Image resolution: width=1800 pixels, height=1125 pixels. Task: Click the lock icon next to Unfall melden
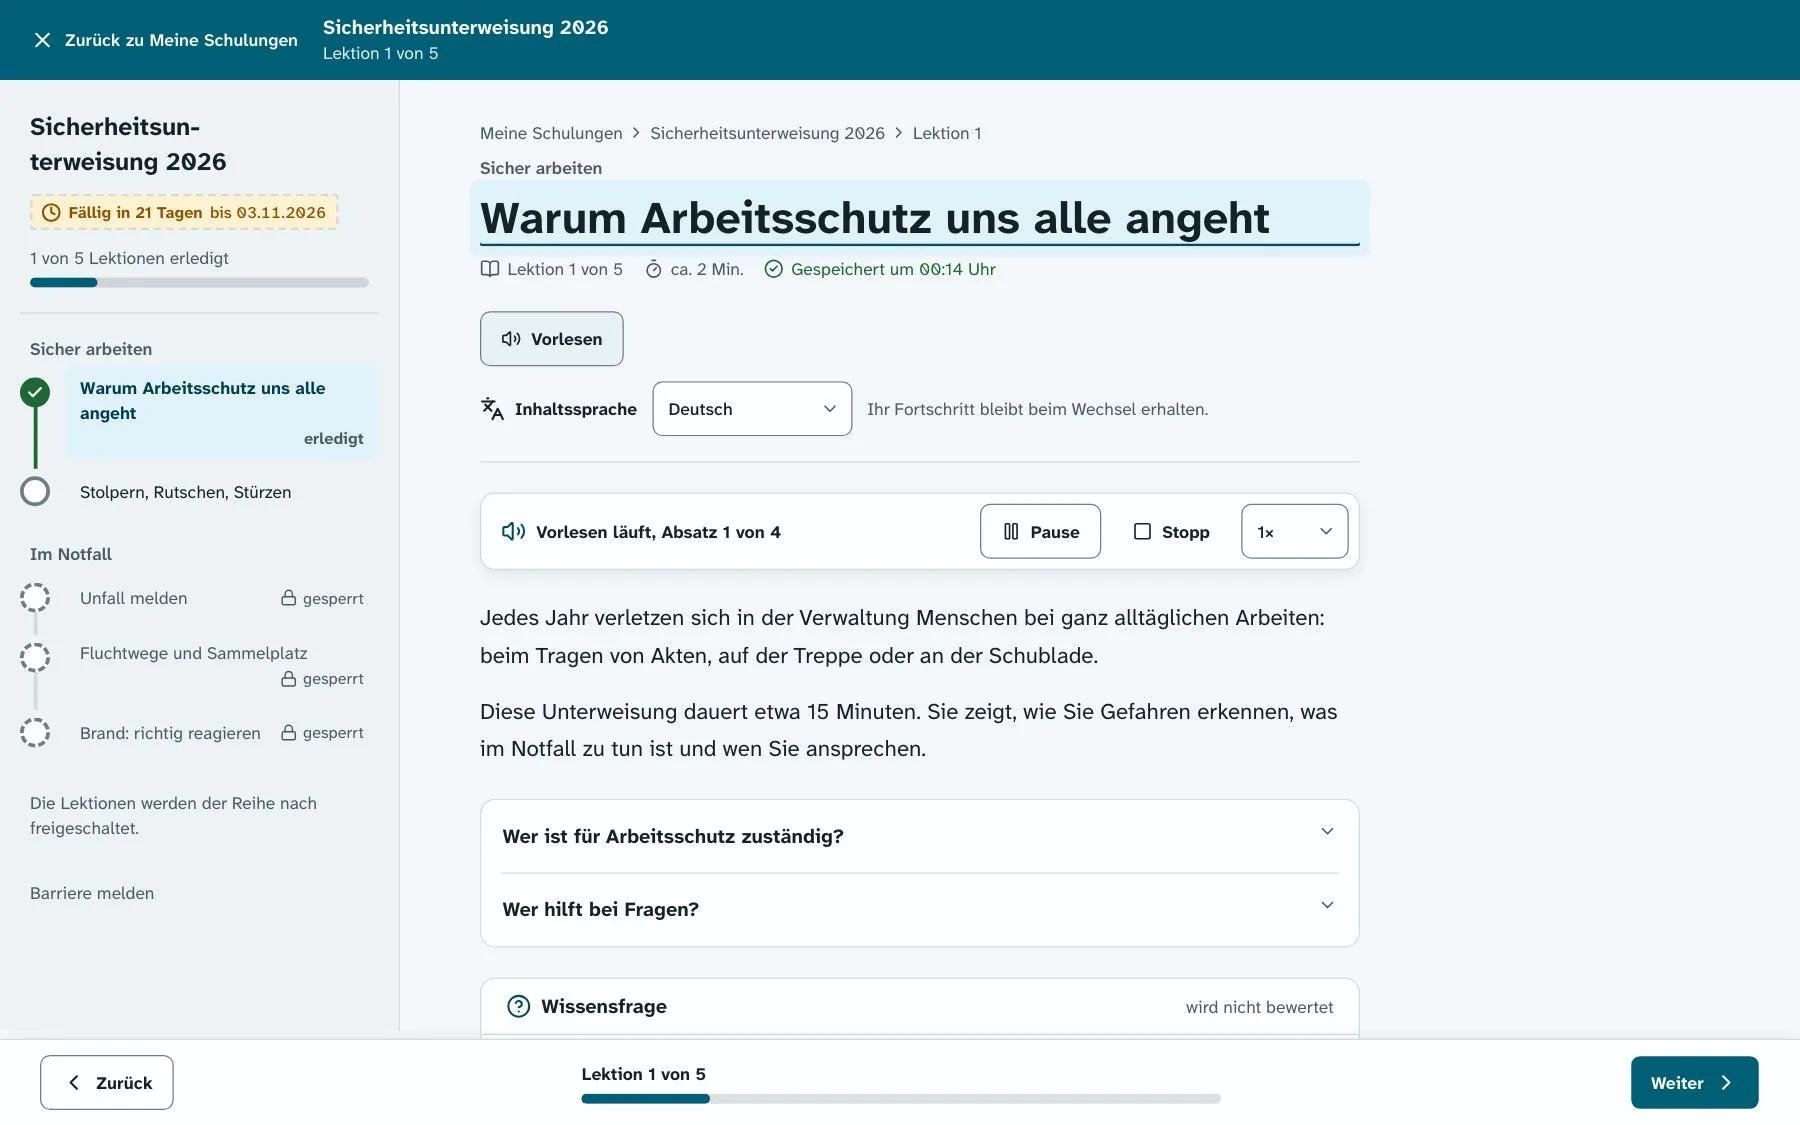288,598
